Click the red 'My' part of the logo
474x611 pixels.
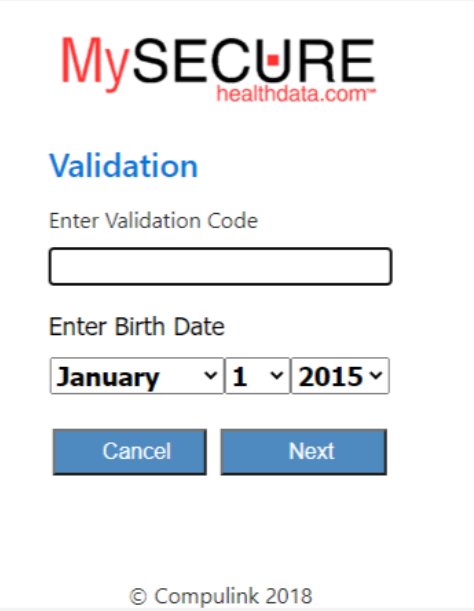95,64
